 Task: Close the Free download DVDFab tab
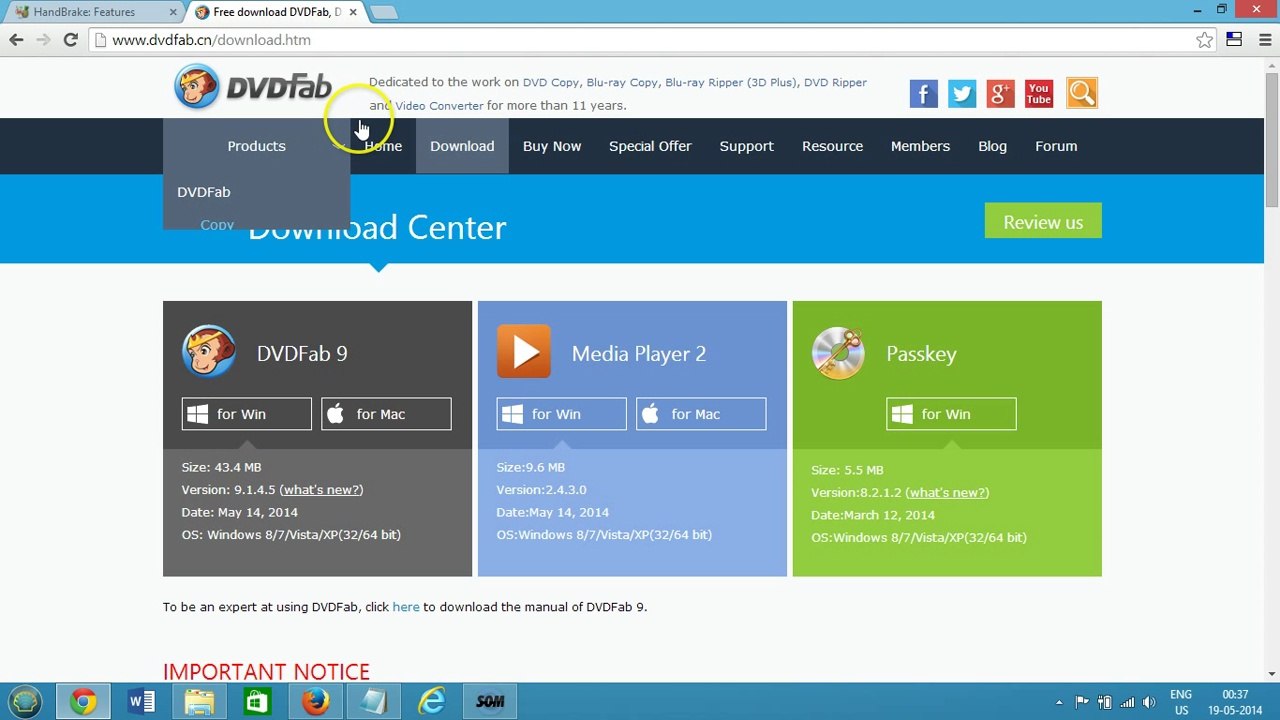[352, 12]
